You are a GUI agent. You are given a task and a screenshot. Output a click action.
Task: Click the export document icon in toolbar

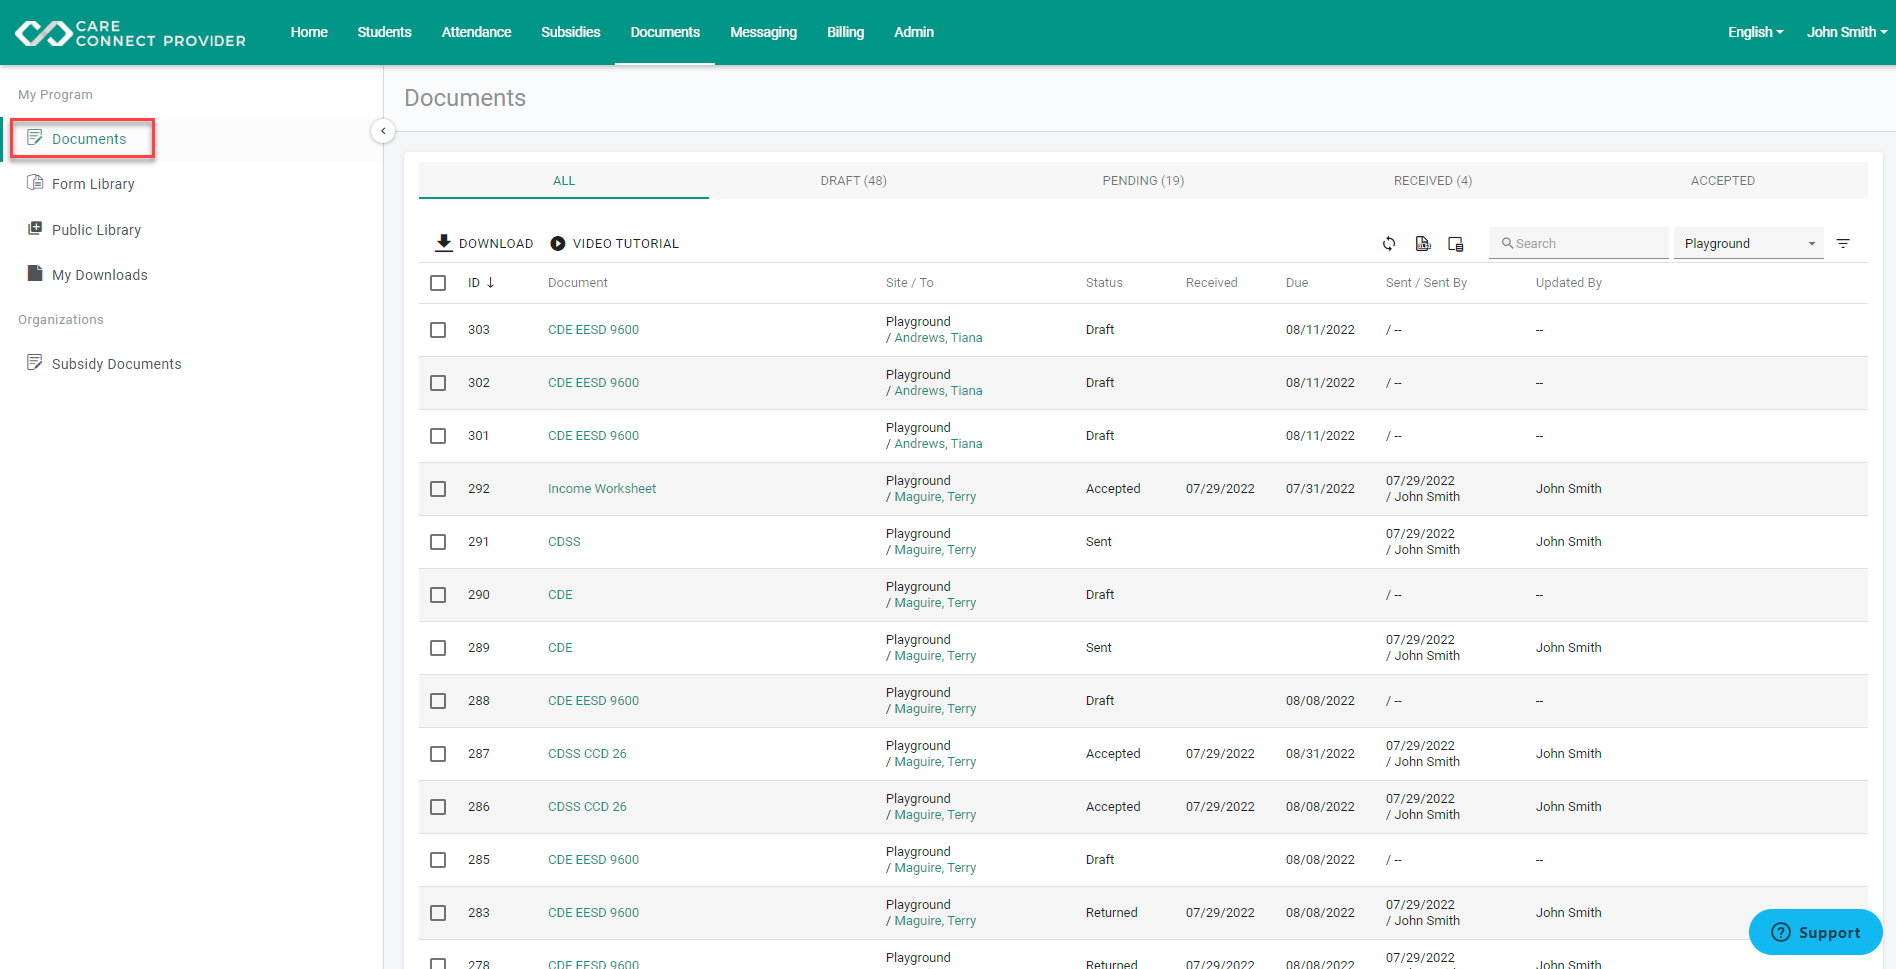coord(1423,243)
